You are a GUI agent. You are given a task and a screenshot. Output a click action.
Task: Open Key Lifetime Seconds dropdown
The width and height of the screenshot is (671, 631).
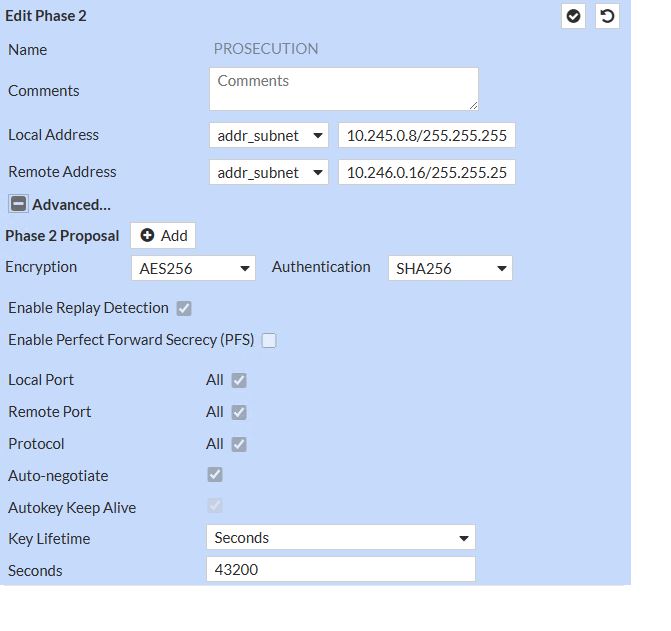(340, 538)
